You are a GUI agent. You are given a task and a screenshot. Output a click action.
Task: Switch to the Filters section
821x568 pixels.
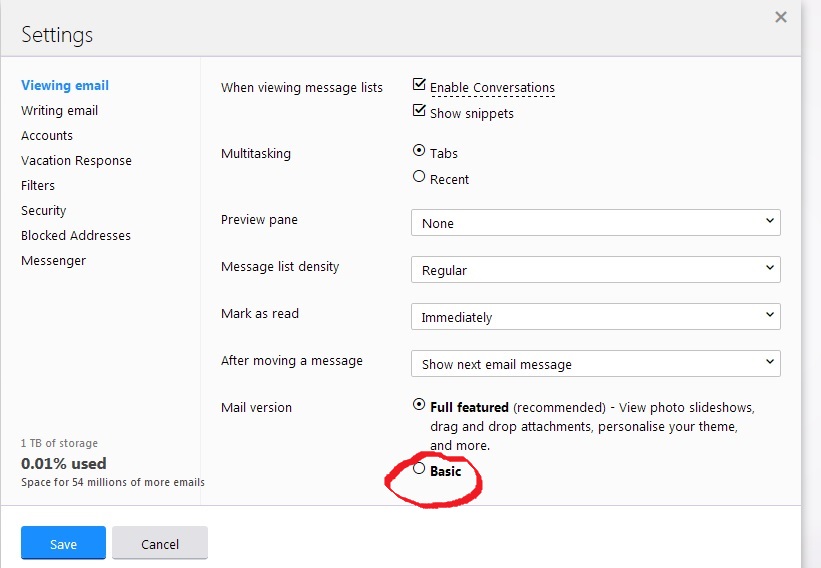tap(38, 185)
